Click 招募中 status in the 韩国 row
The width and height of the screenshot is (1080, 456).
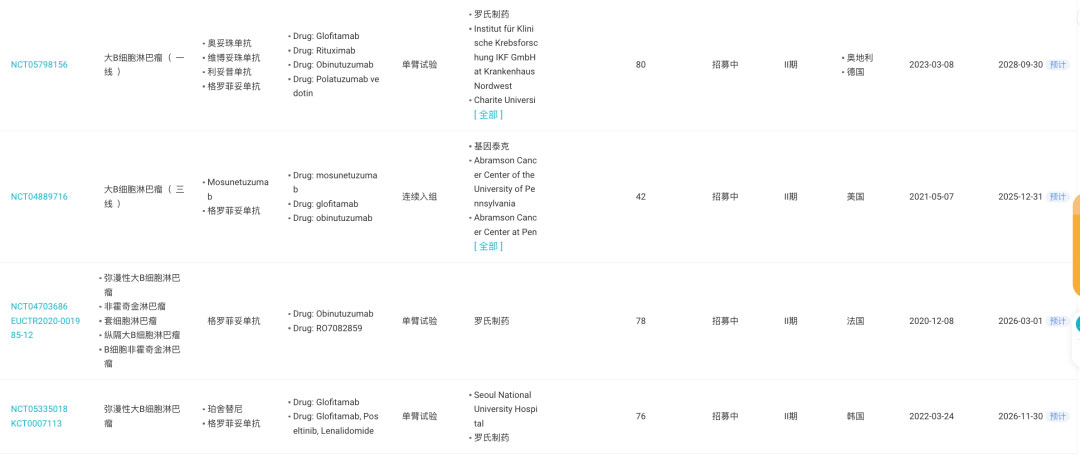[725, 416]
